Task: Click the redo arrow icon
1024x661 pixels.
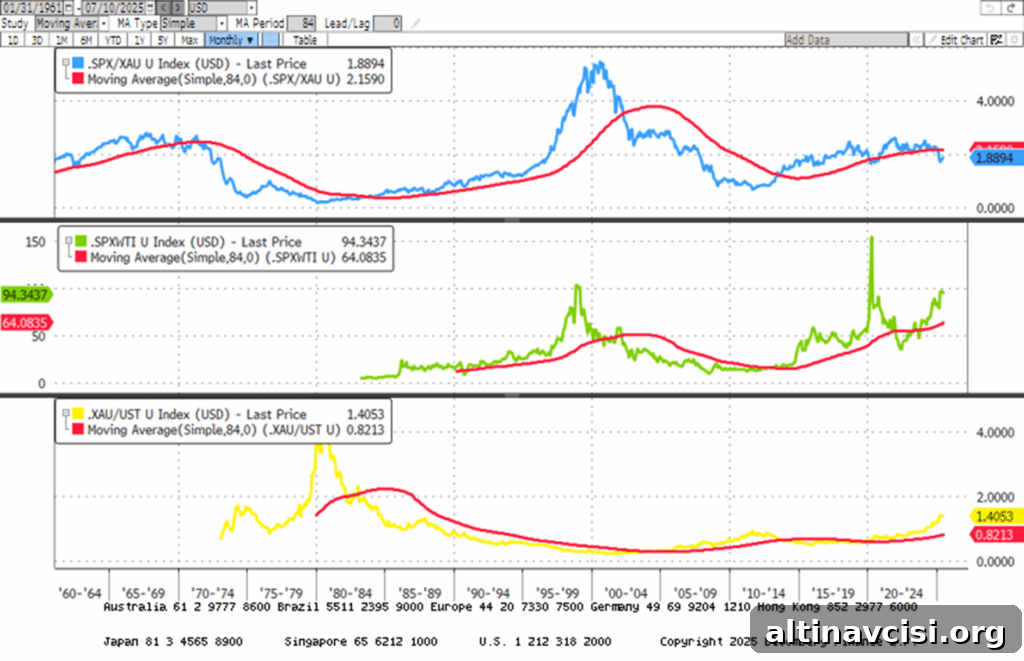Action: click(x=1012, y=7)
